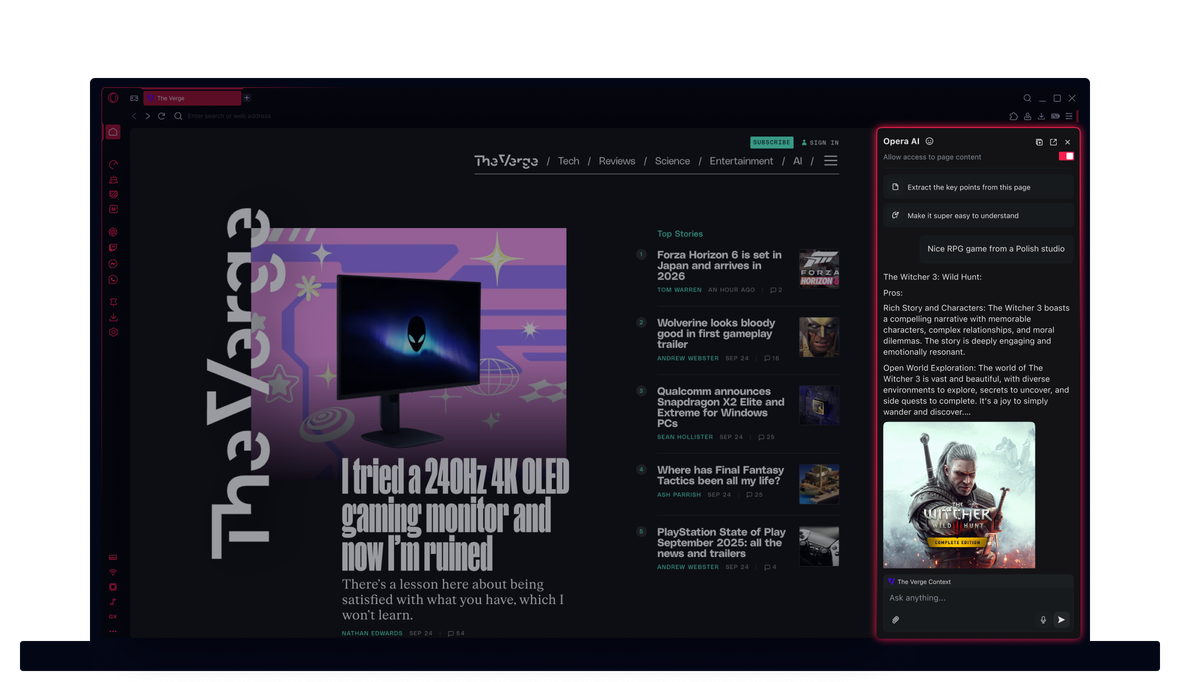
Task: Click the microphone icon in Opera AI
Action: coord(1043,620)
